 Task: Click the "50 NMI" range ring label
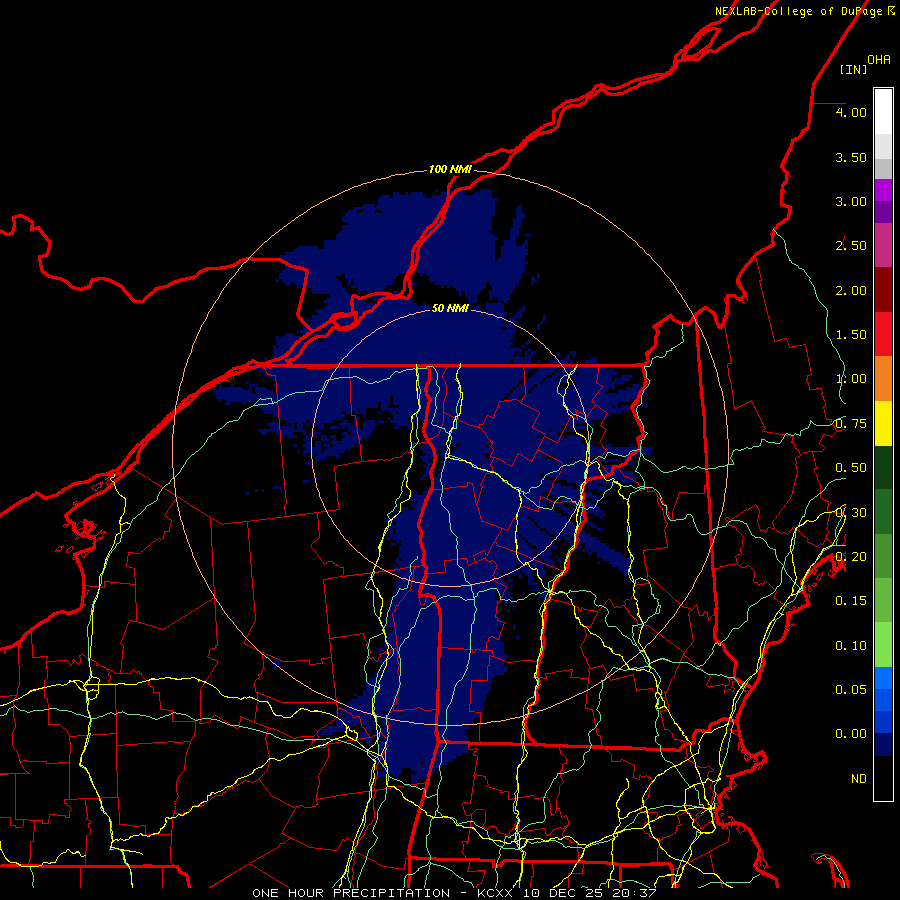(x=450, y=308)
